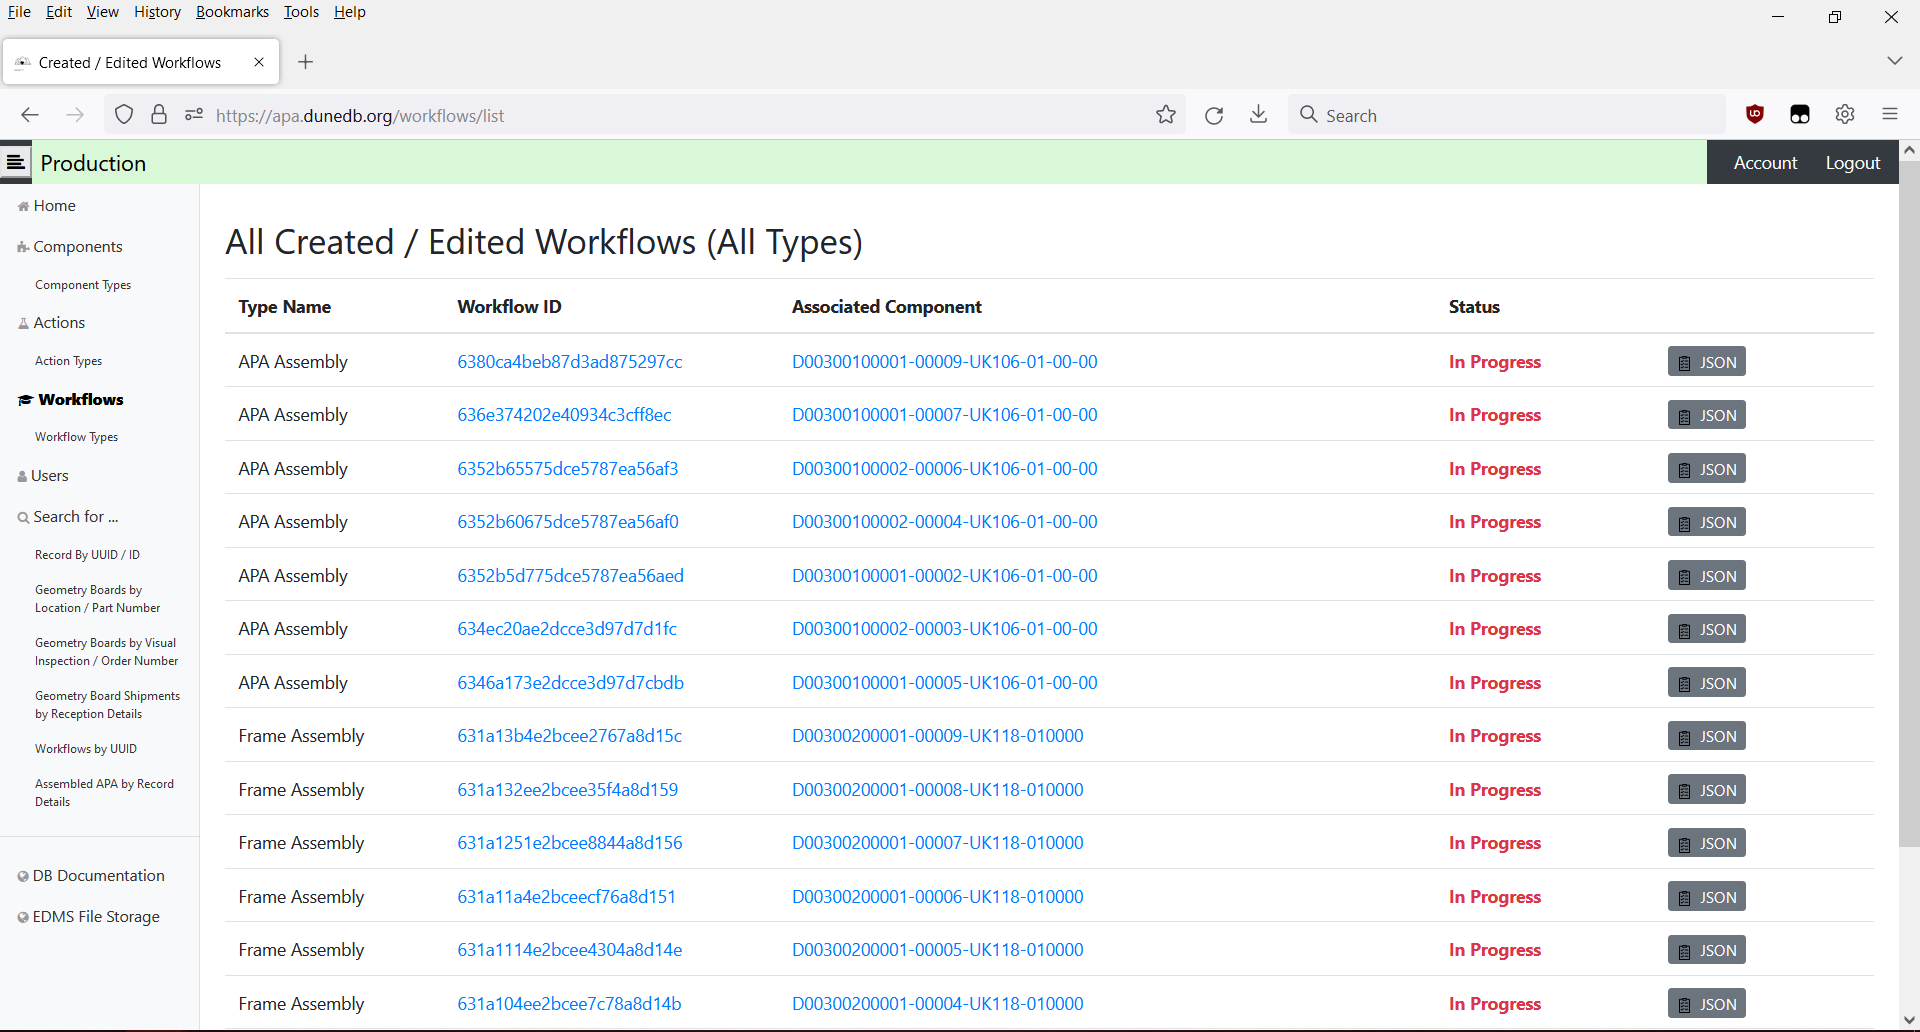Viewport: 1920px width, 1032px height.
Task: Open Assembled APA by Record Details link
Action: click(x=104, y=793)
